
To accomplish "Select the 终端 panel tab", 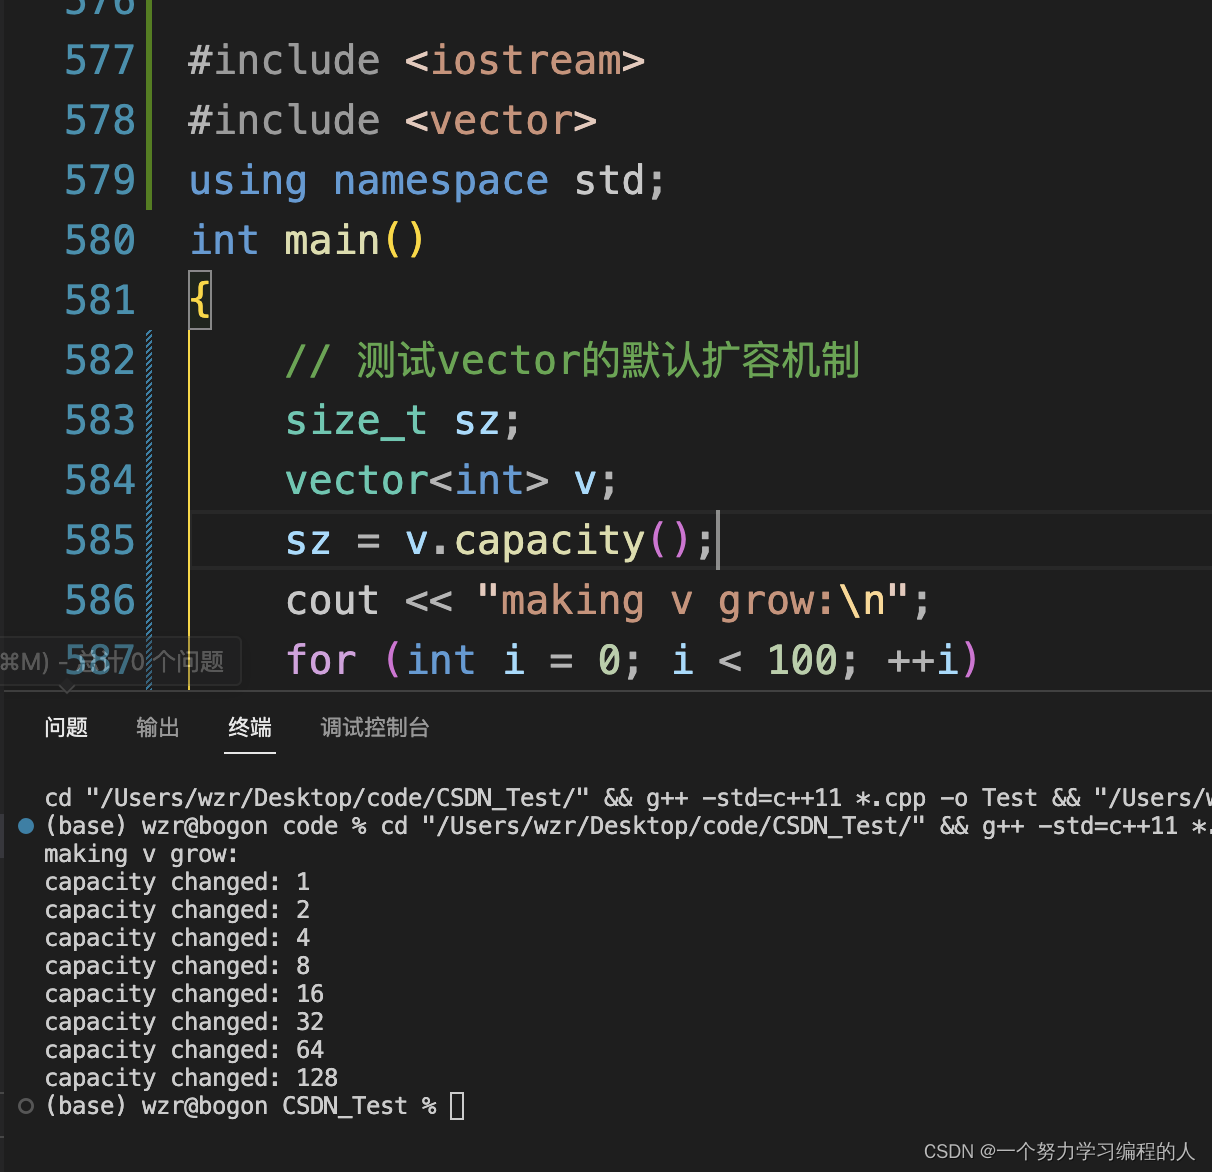I will (250, 728).
